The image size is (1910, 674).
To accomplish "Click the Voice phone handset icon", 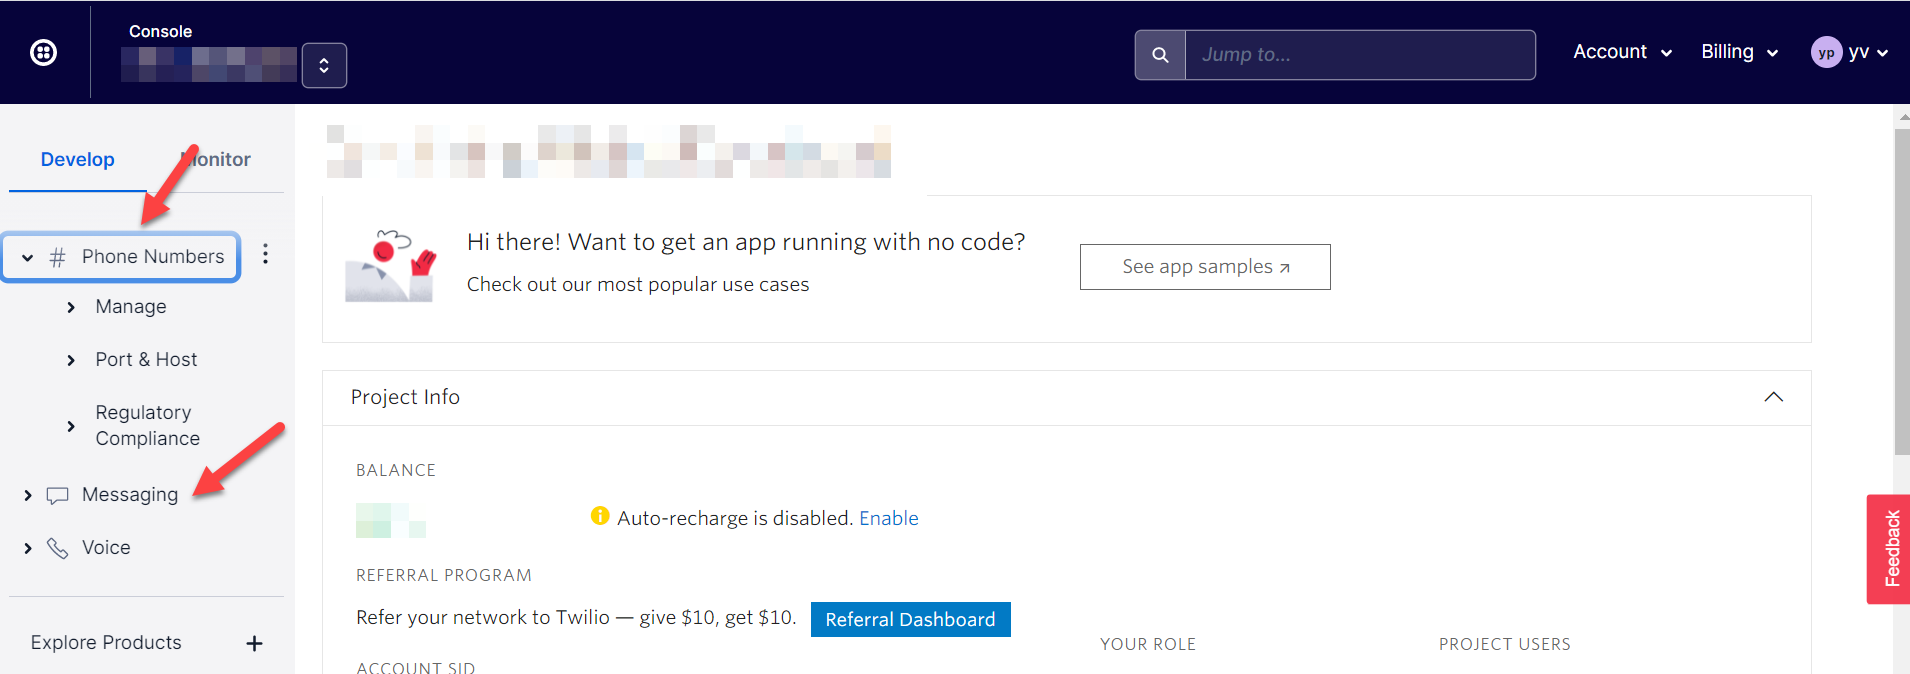I will click(58, 548).
